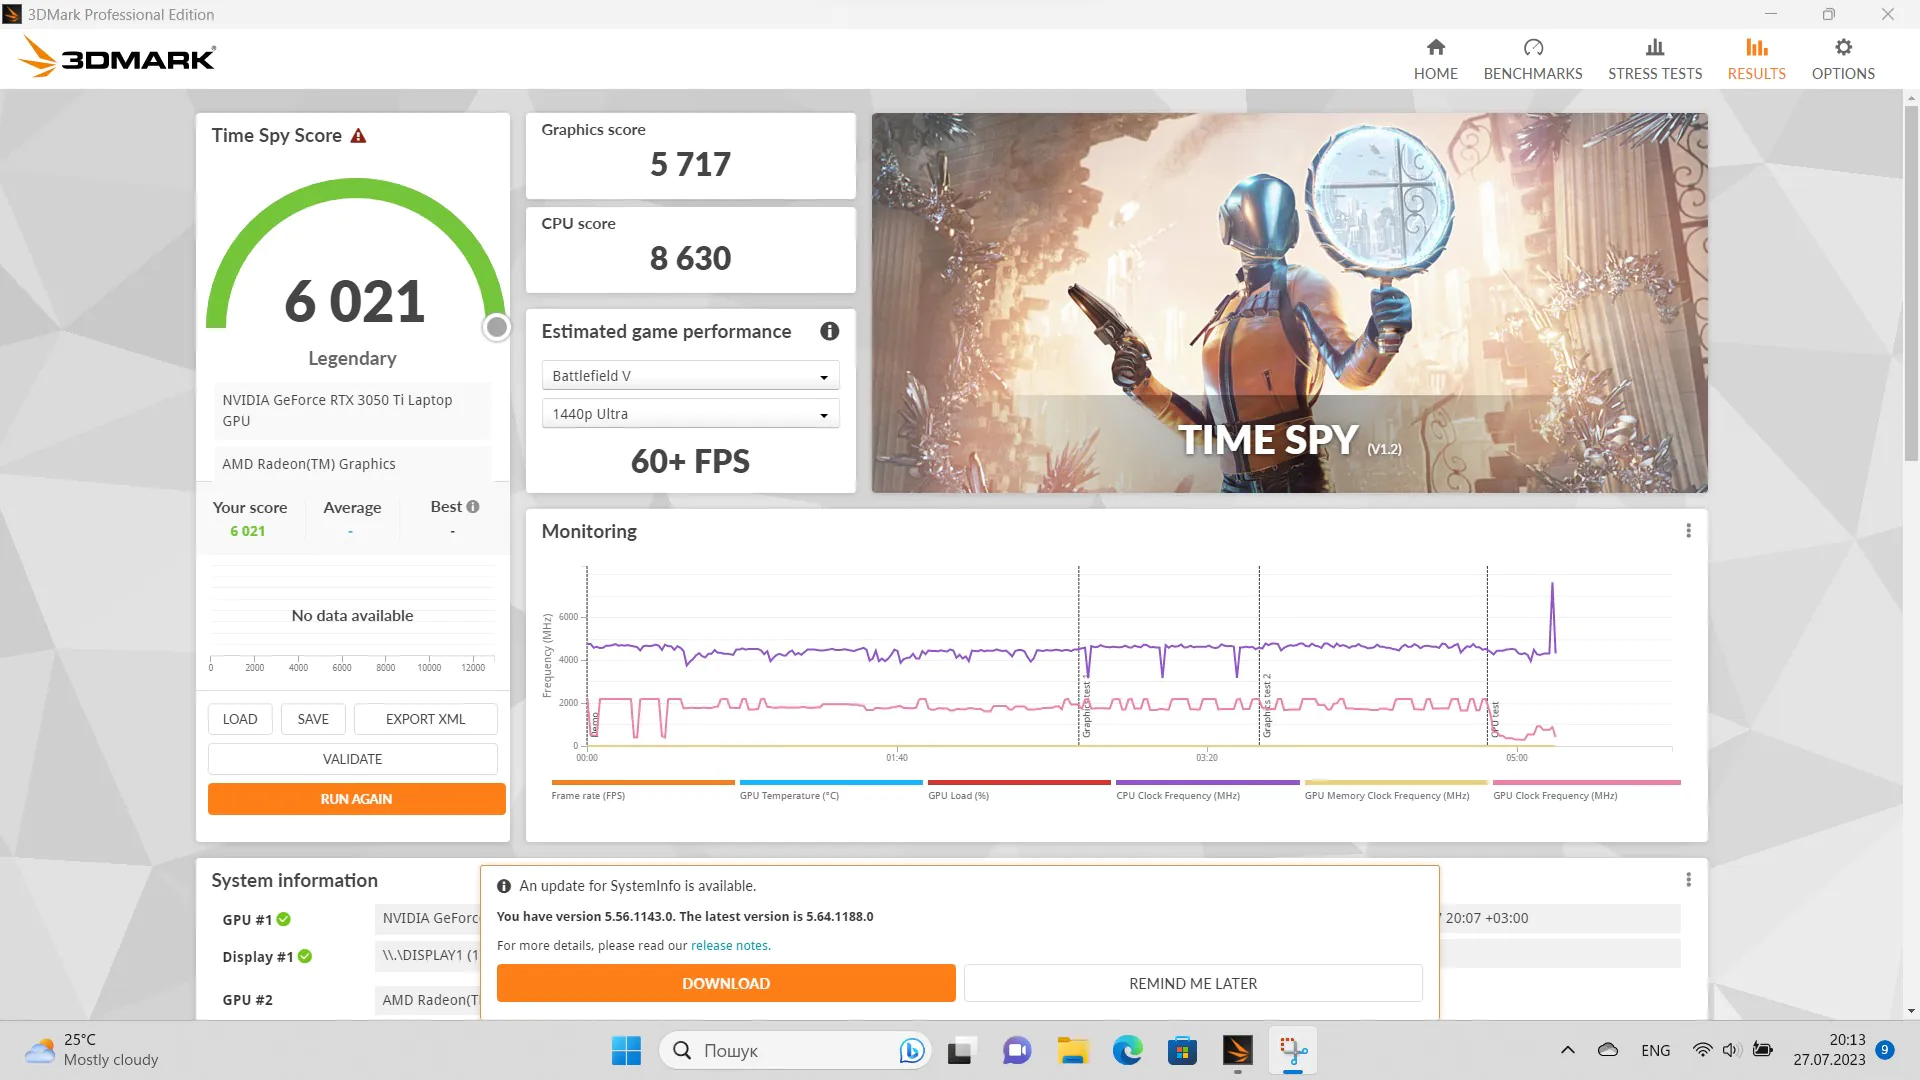Go to the HOME tab

click(x=1435, y=59)
